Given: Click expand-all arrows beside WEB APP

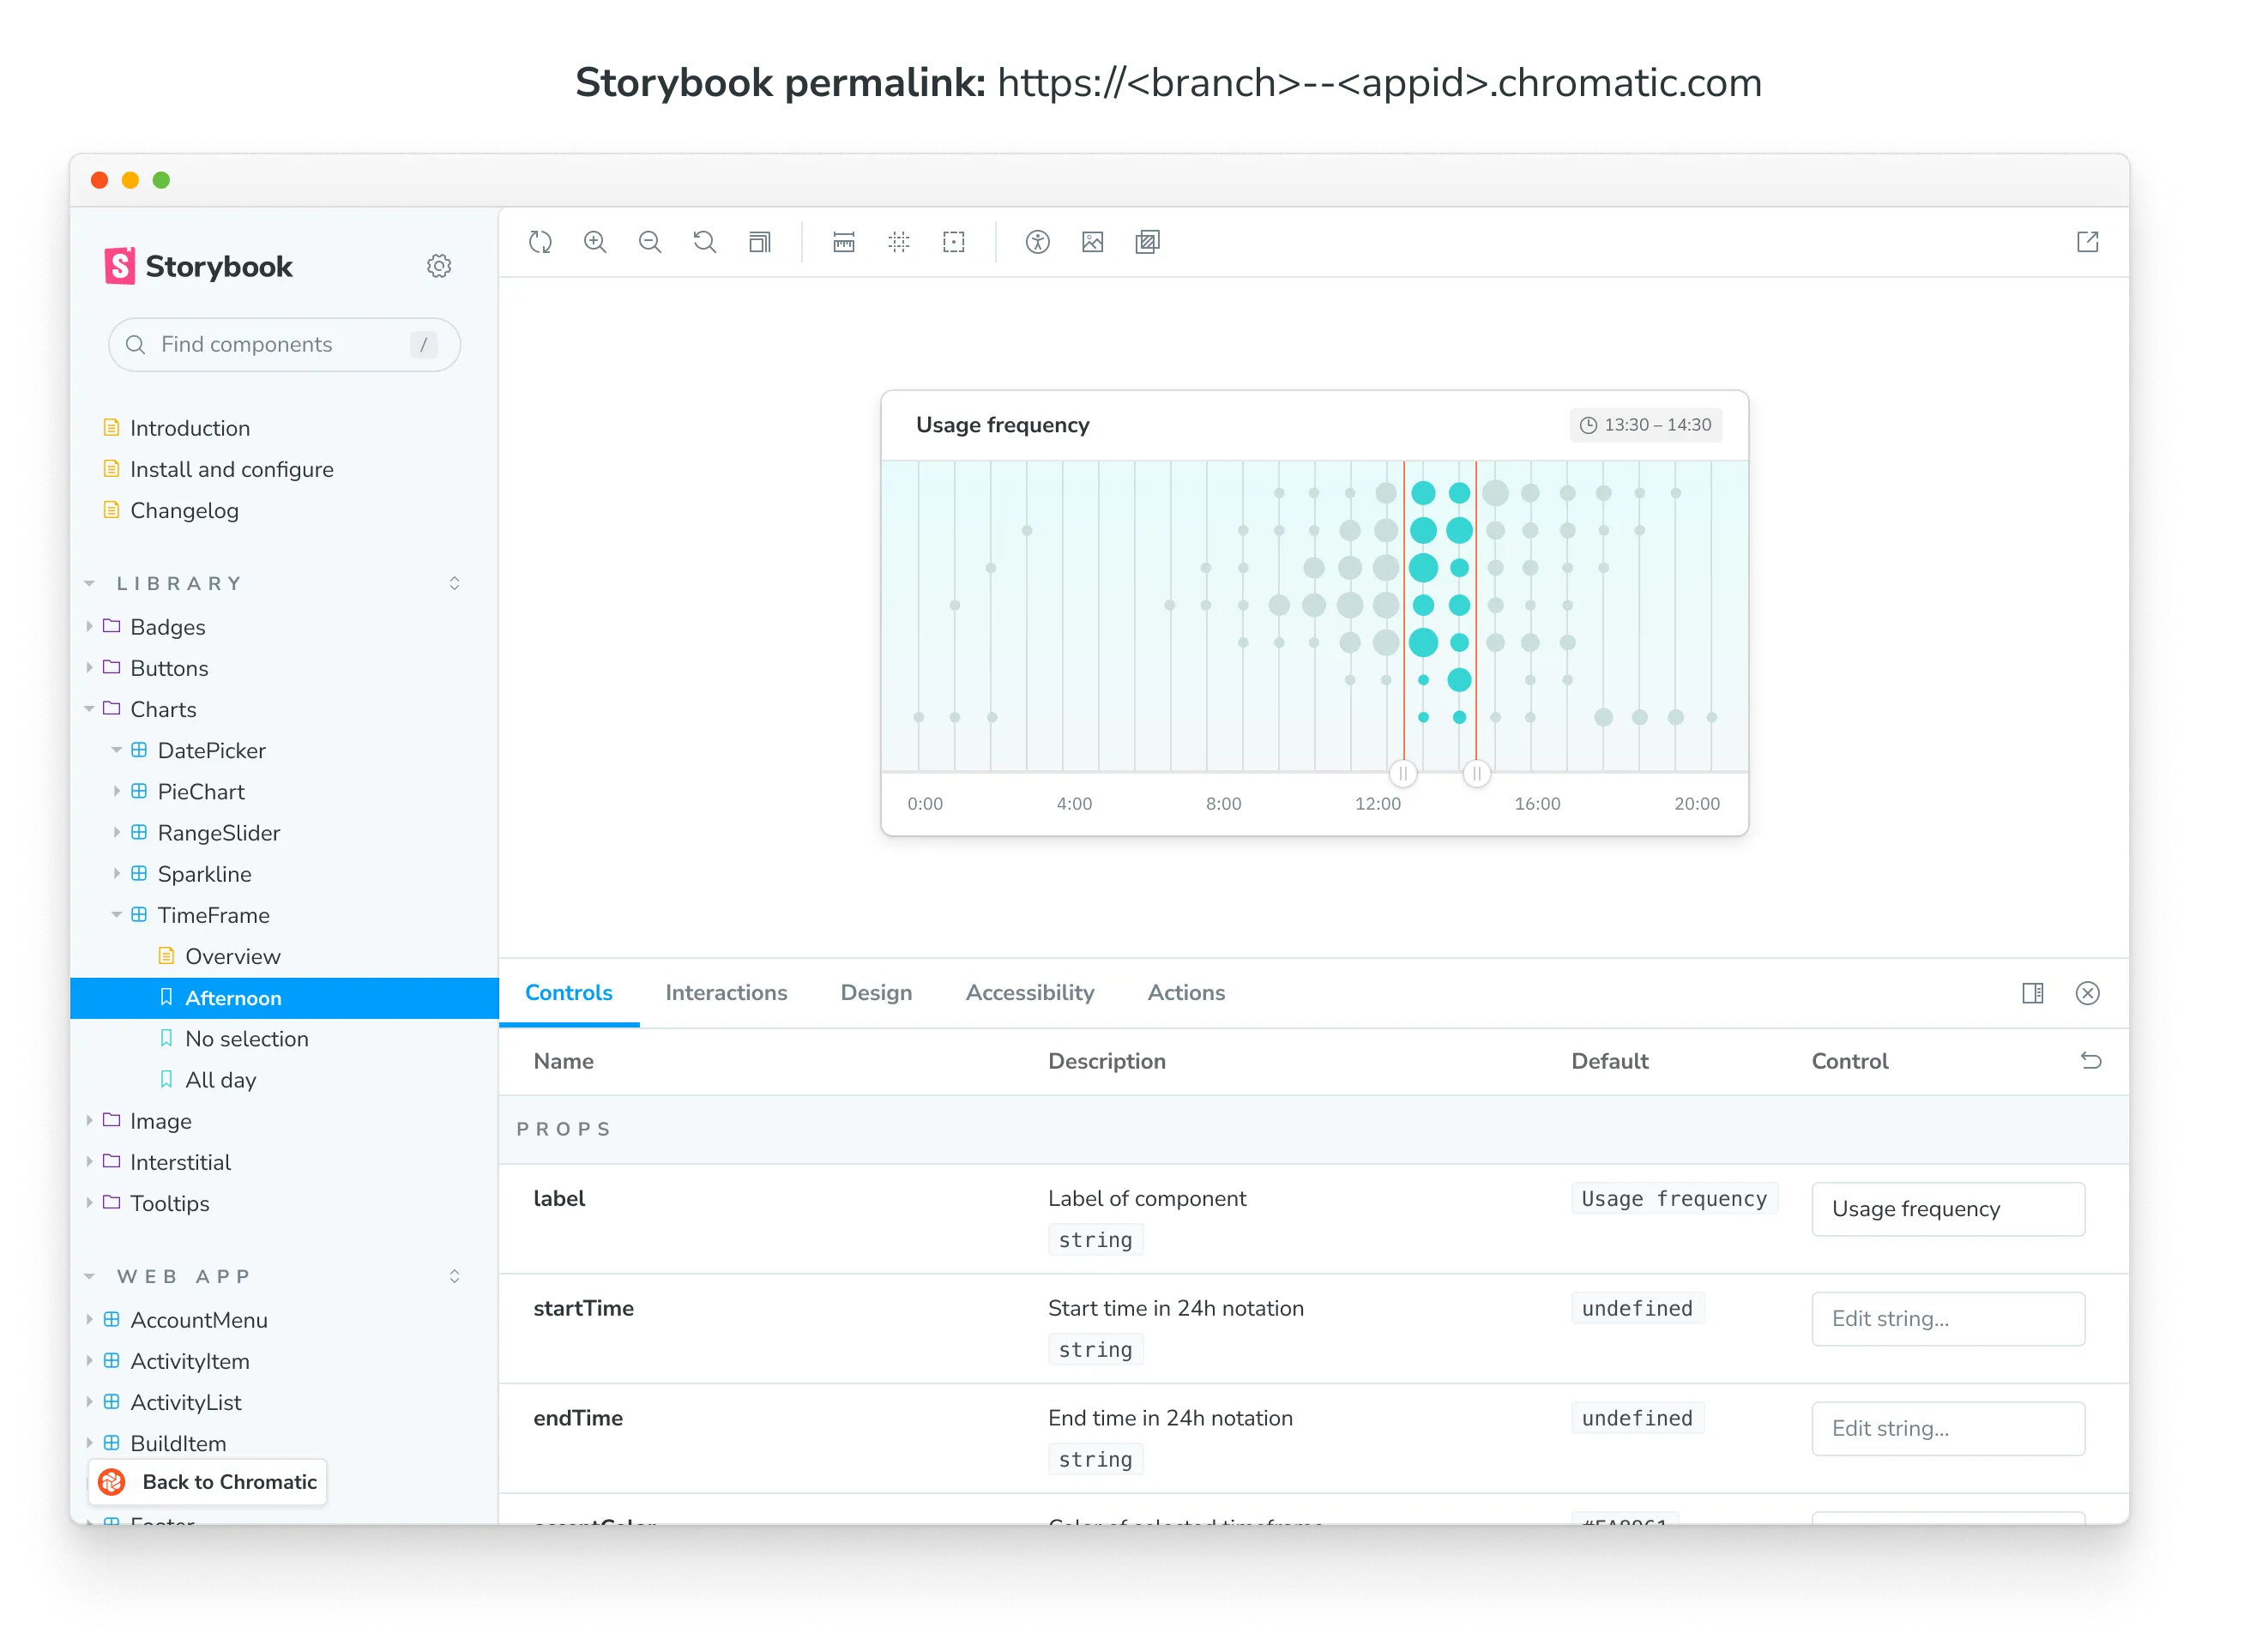Looking at the screenshot, I should [455, 1276].
